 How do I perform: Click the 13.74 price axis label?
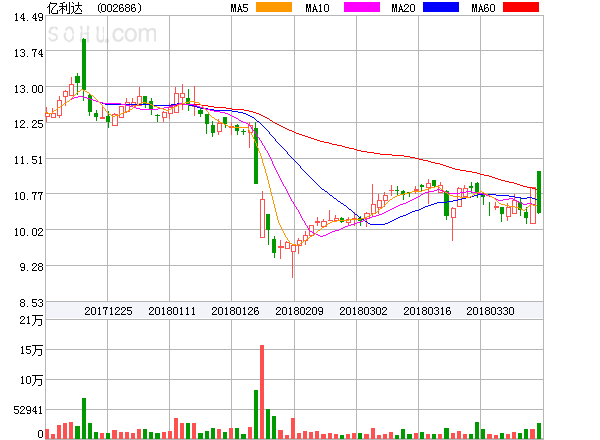[x=29, y=53]
